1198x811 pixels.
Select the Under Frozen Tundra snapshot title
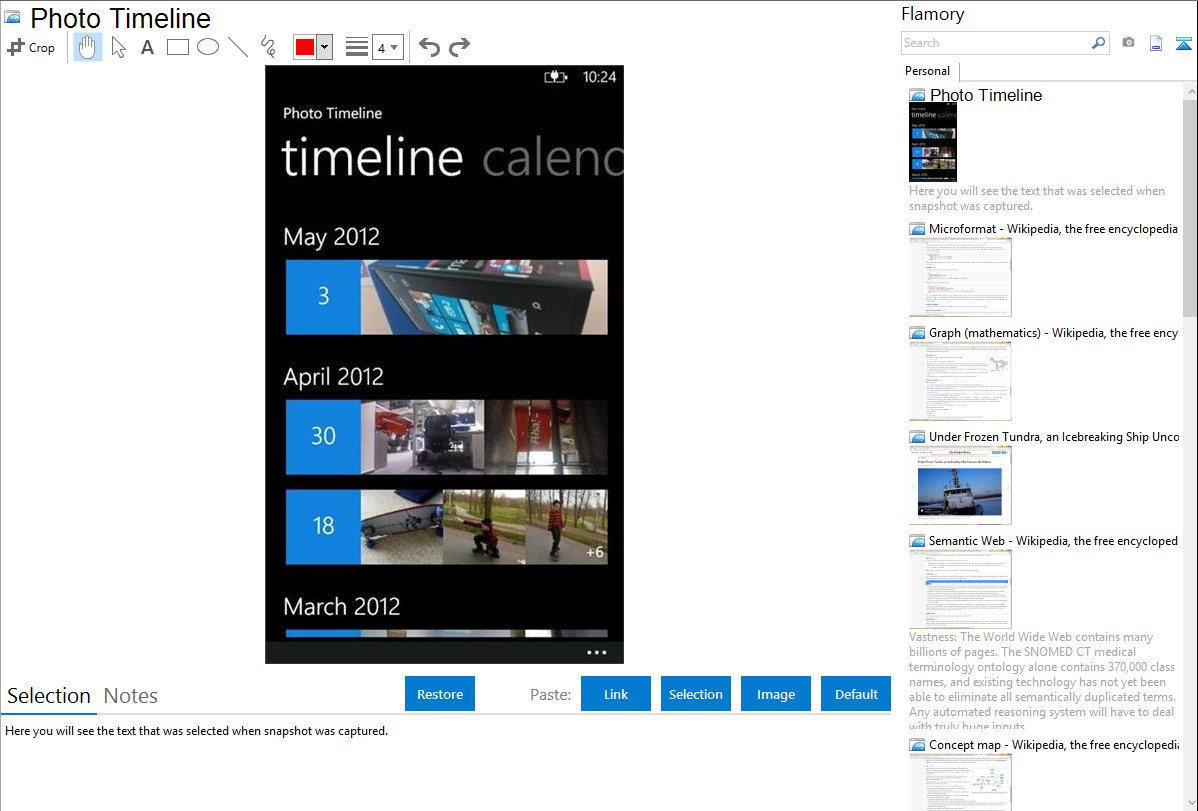(x=1054, y=437)
